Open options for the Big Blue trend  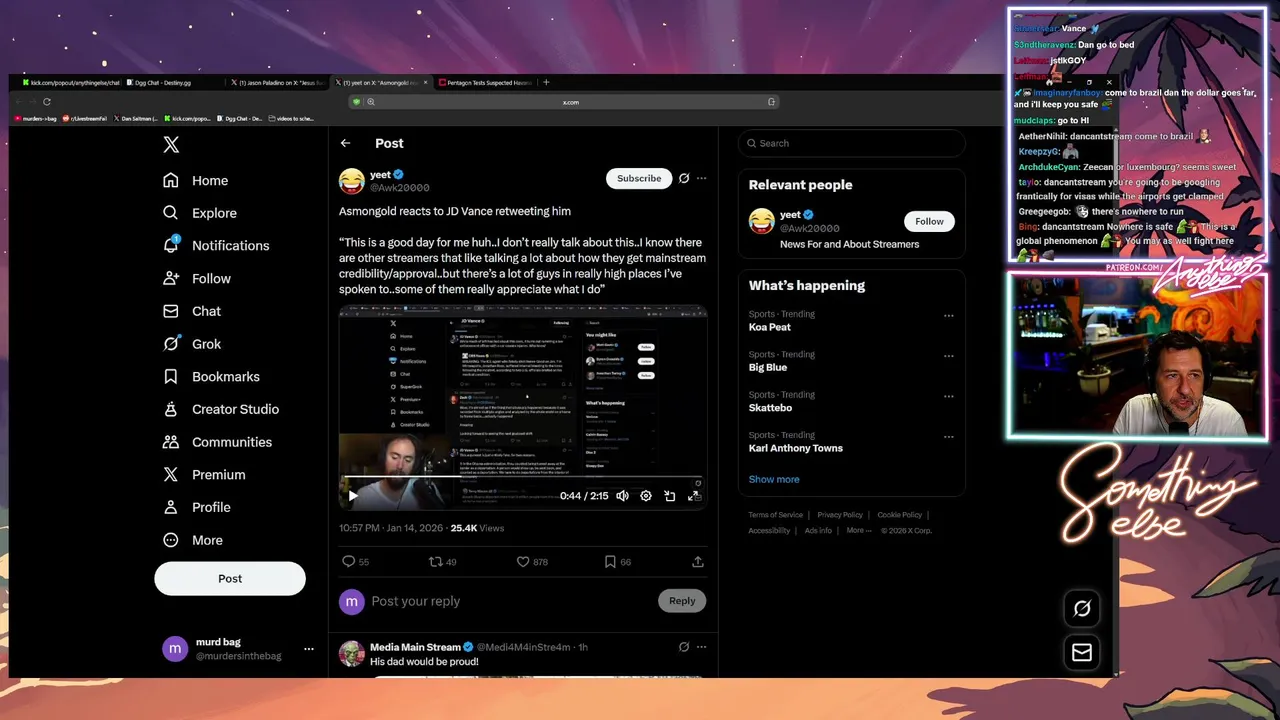(949, 356)
